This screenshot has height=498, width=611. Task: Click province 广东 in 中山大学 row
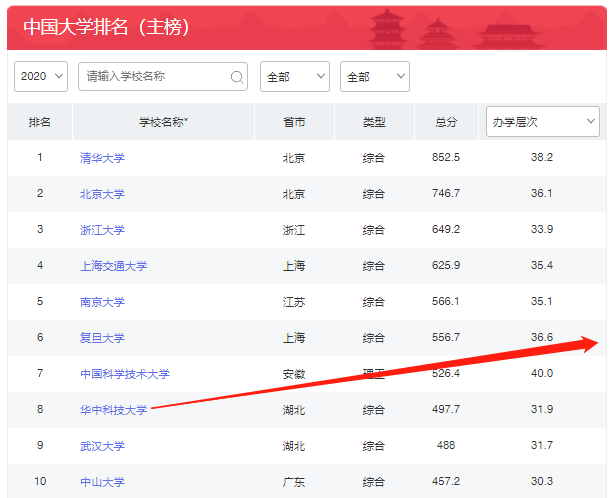point(294,482)
